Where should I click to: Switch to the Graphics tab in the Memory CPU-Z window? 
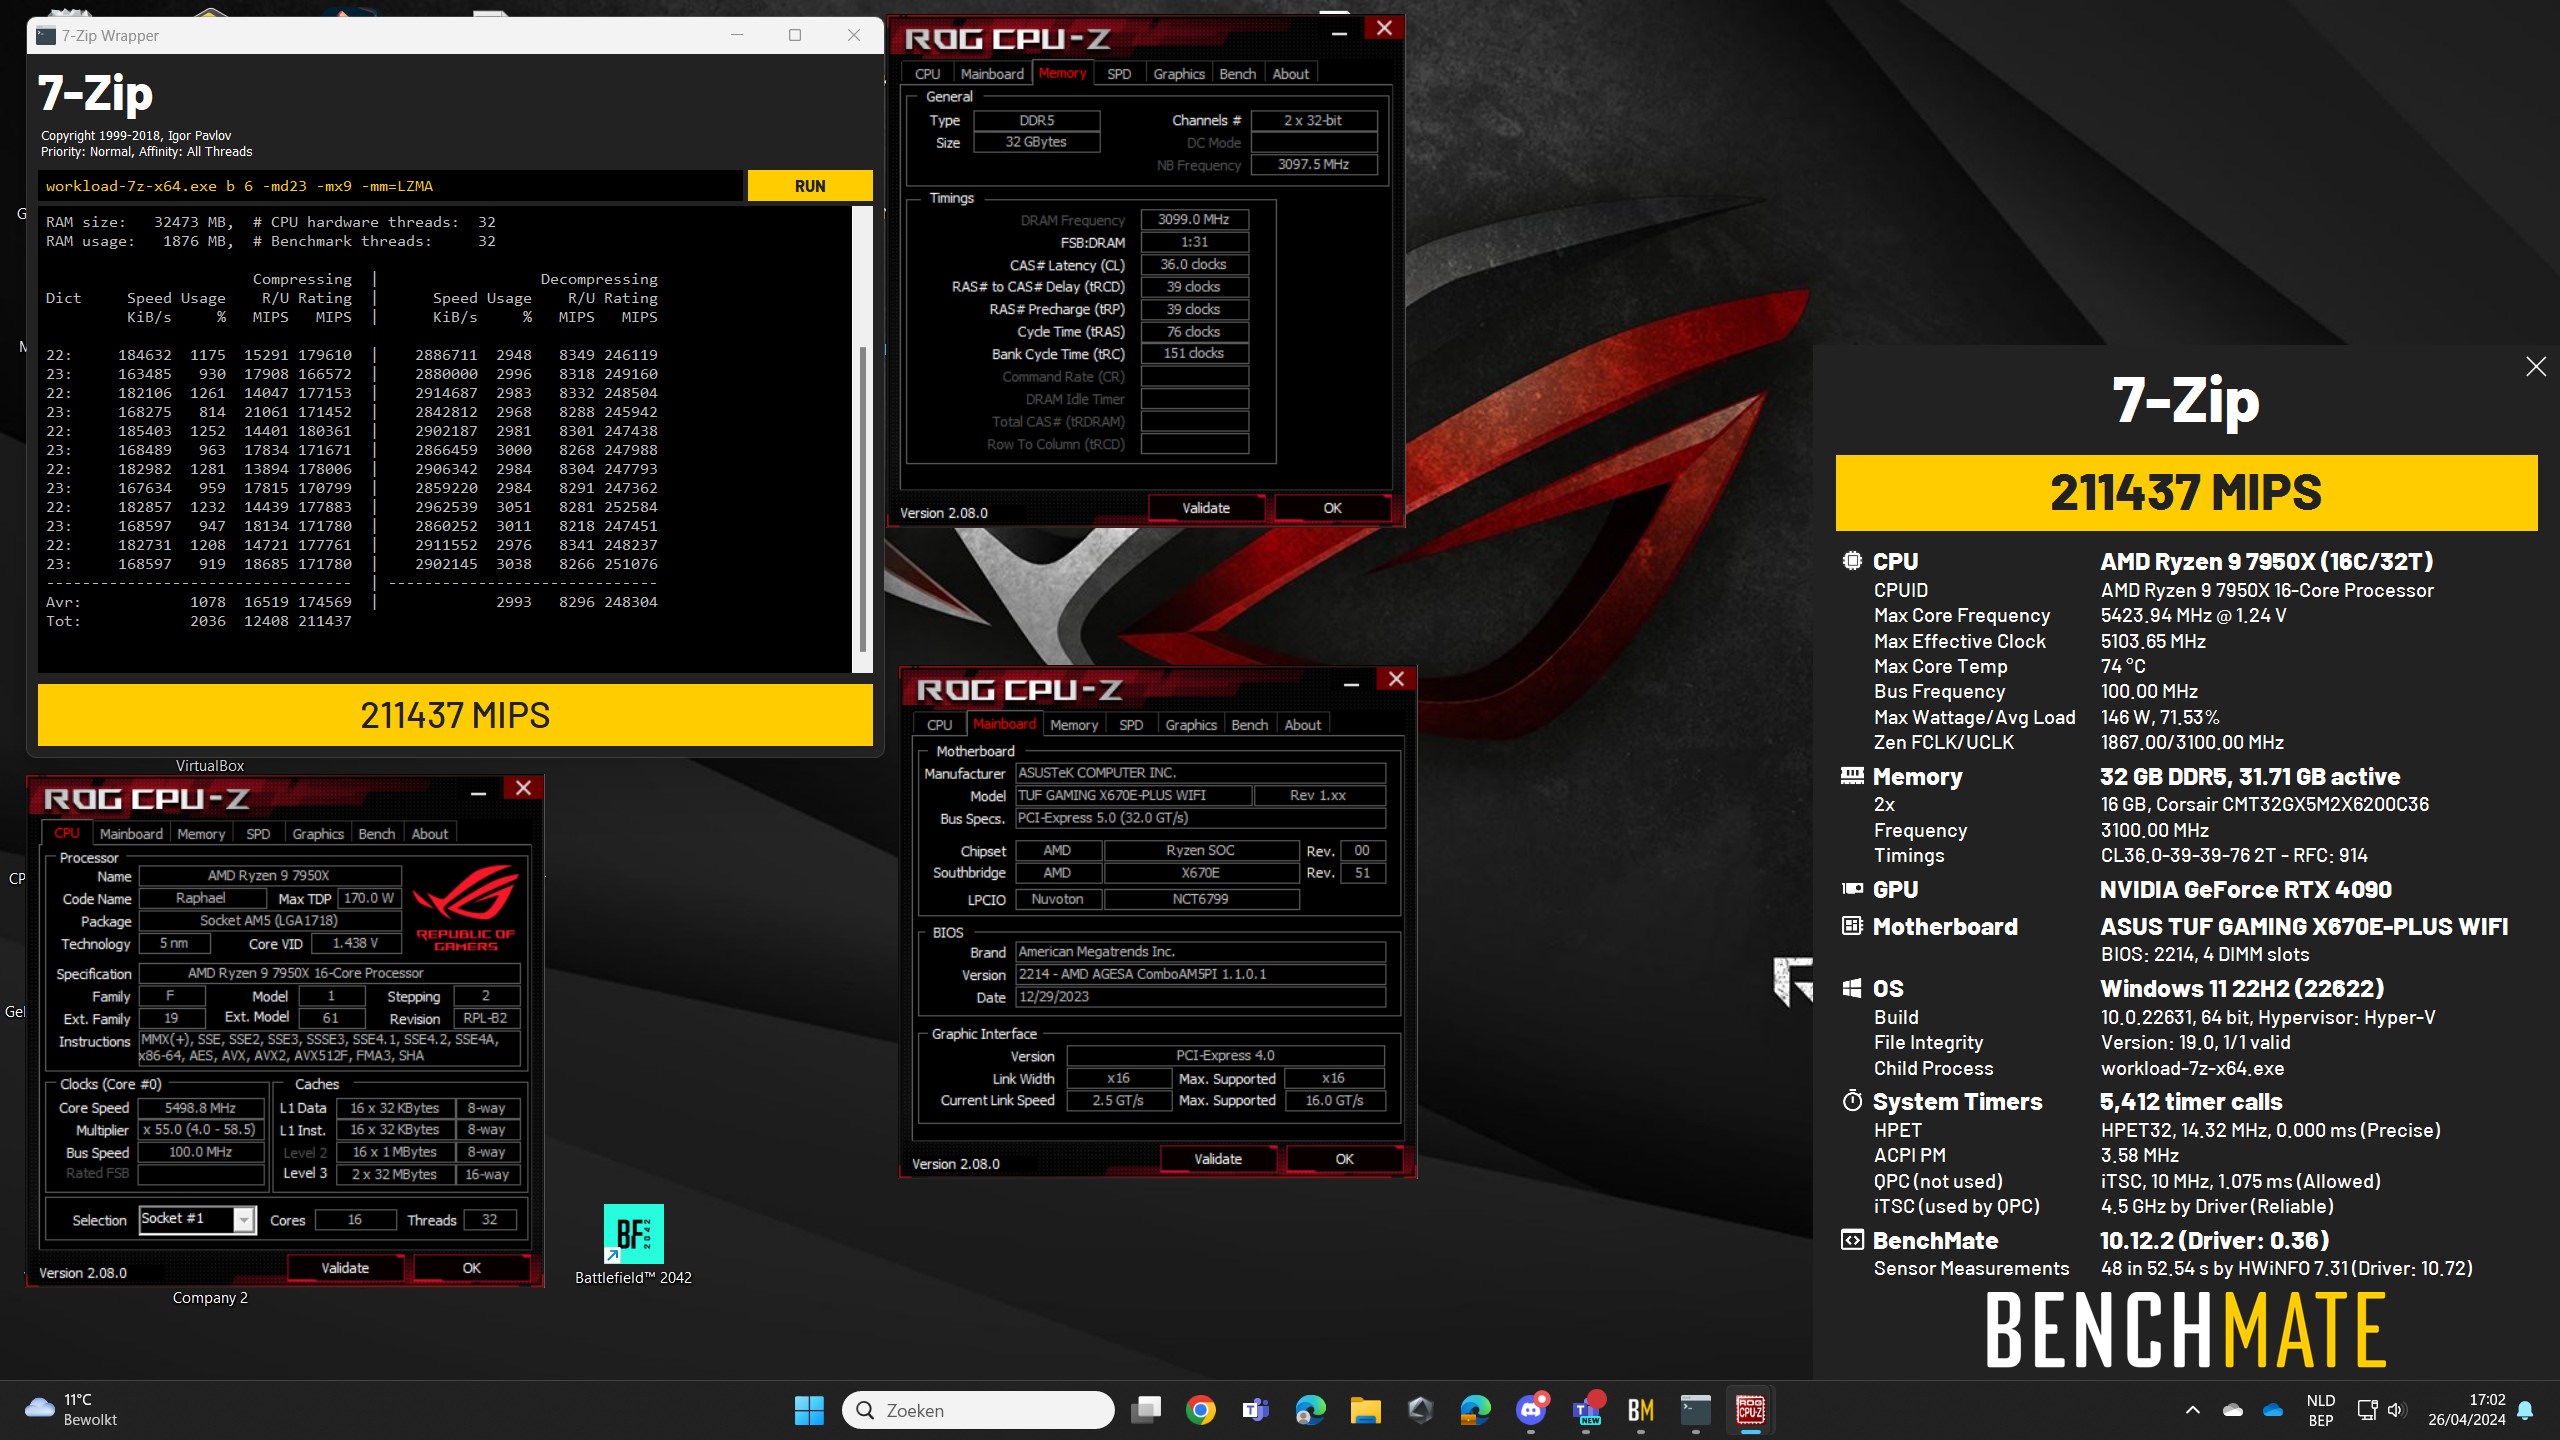tap(1178, 74)
